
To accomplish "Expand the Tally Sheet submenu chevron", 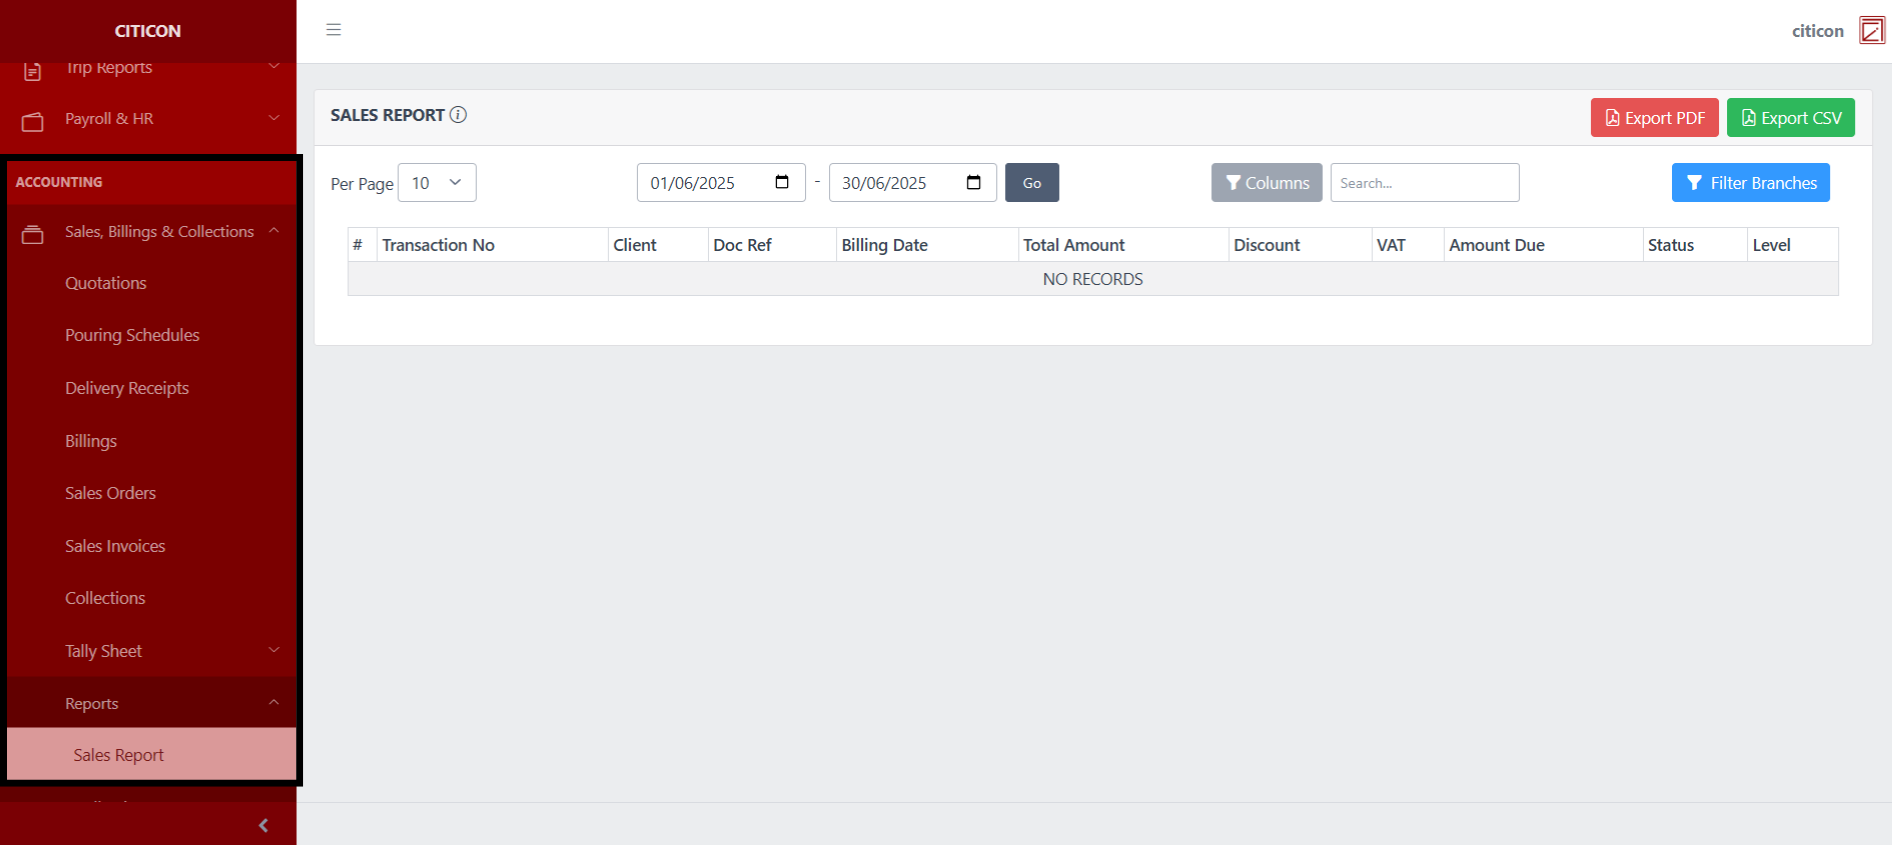I will (274, 650).
